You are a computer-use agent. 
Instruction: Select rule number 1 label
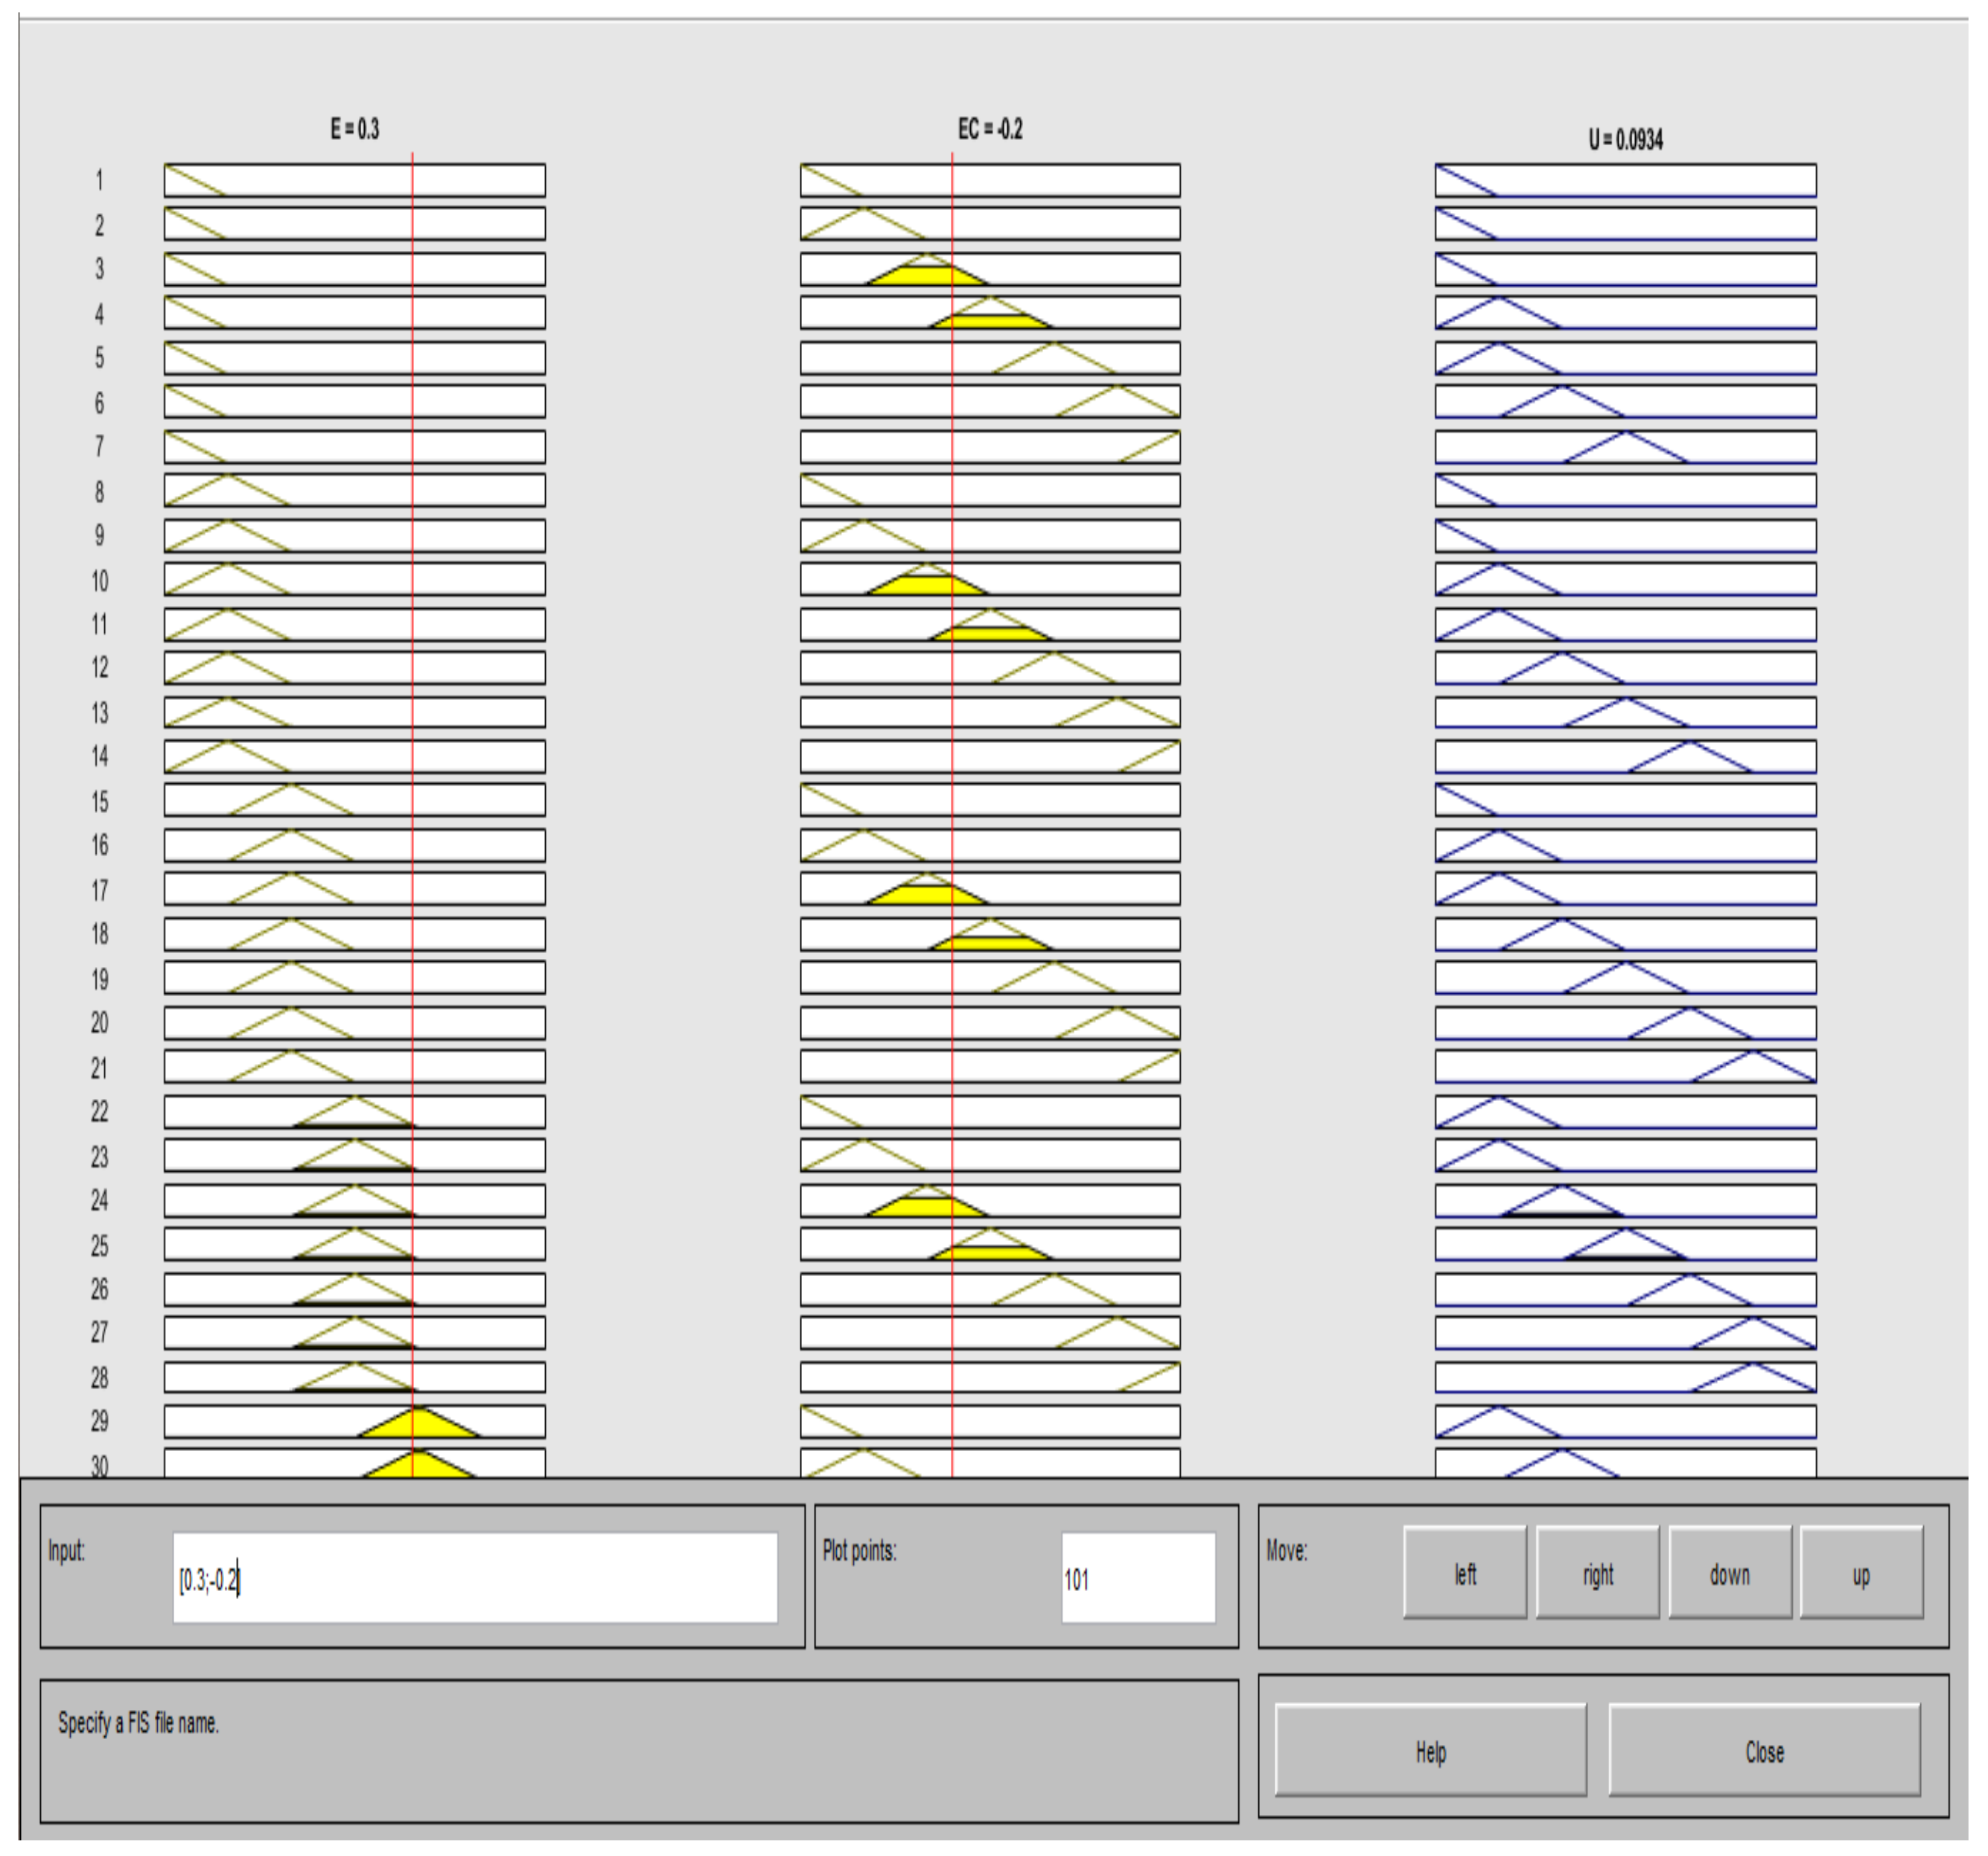point(99,181)
